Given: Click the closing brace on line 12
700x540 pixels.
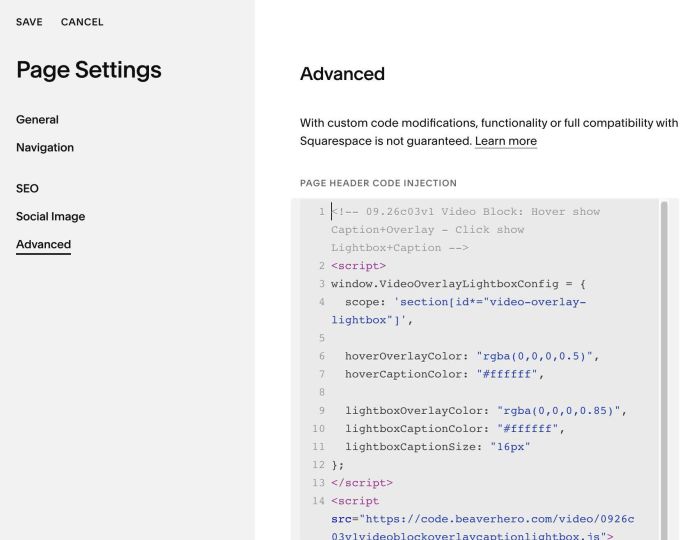Looking at the screenshot, I should (x=338, y=465).
